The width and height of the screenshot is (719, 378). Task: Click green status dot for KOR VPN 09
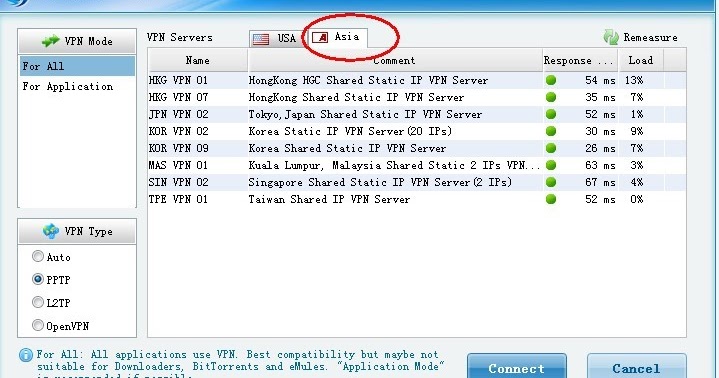(x=551, y=148)
